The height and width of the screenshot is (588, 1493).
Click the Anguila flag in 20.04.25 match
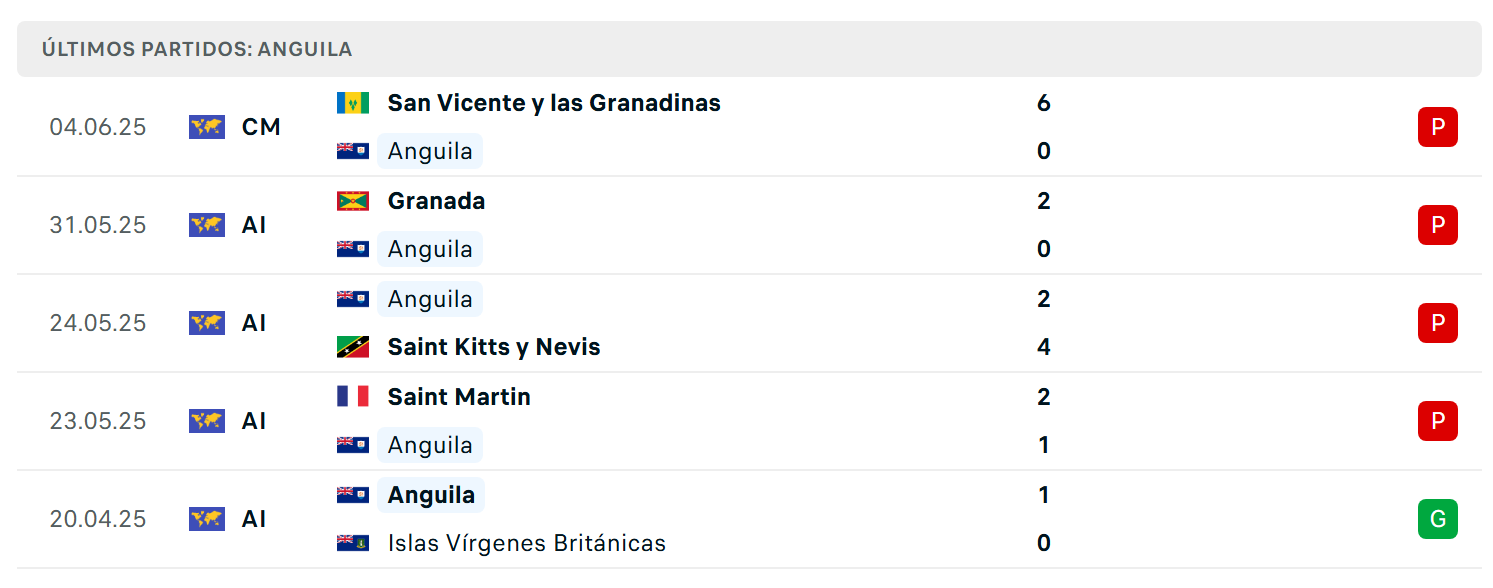click(353, 495)
